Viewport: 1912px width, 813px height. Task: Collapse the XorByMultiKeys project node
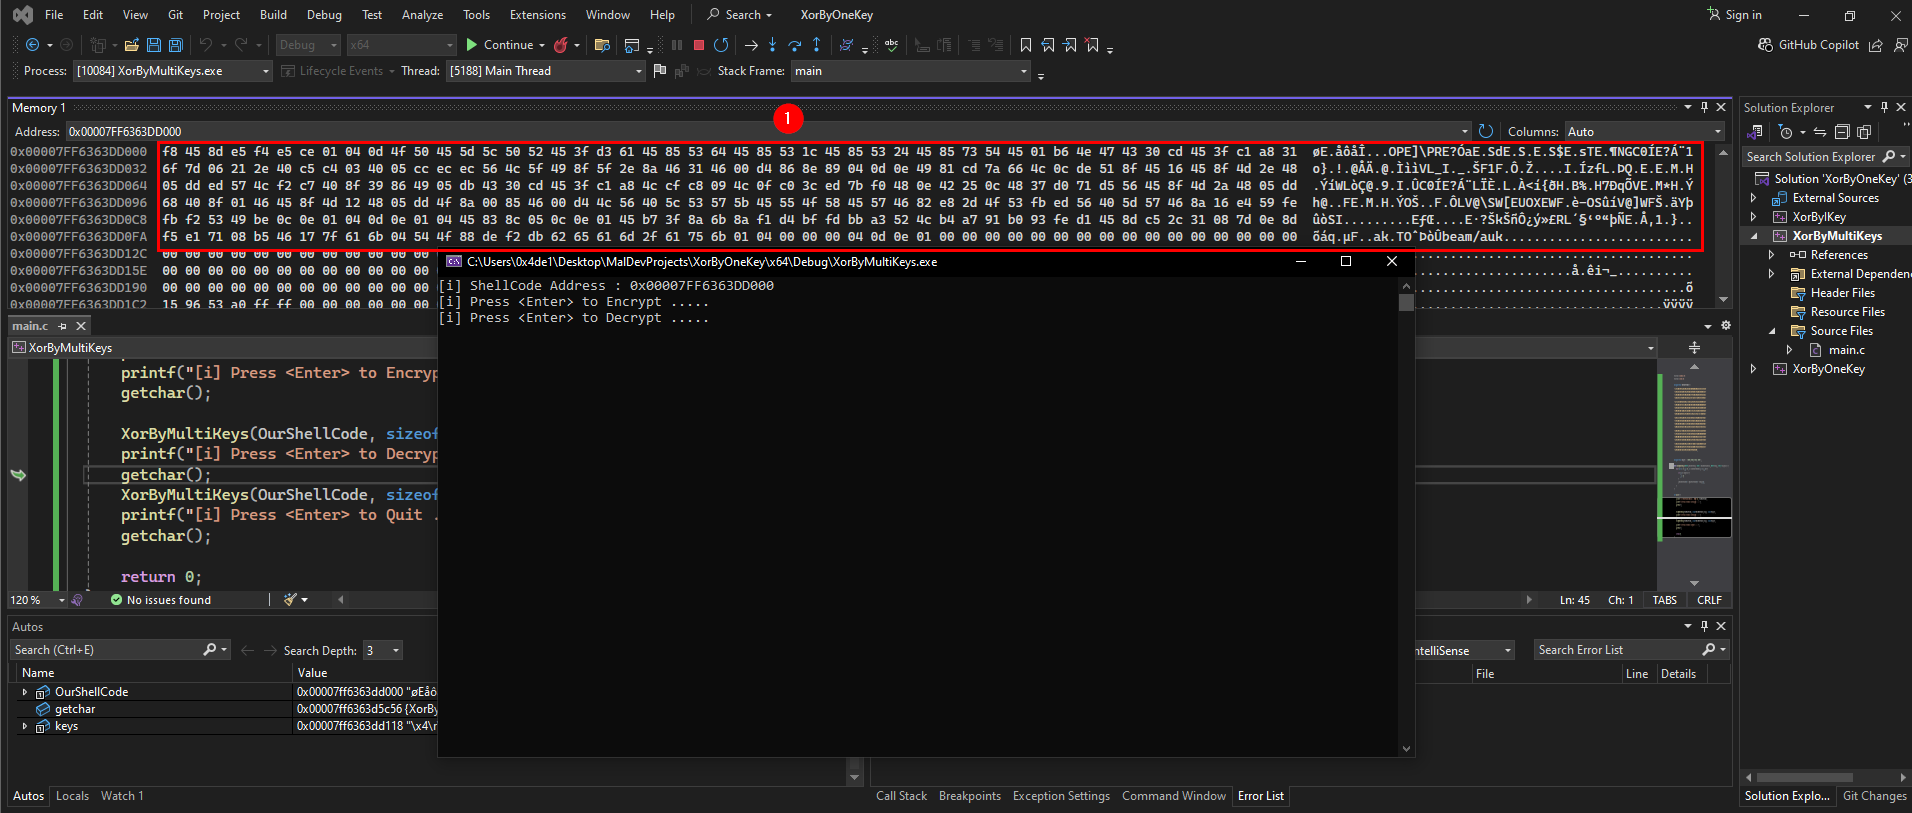(x=1754, y=236)
